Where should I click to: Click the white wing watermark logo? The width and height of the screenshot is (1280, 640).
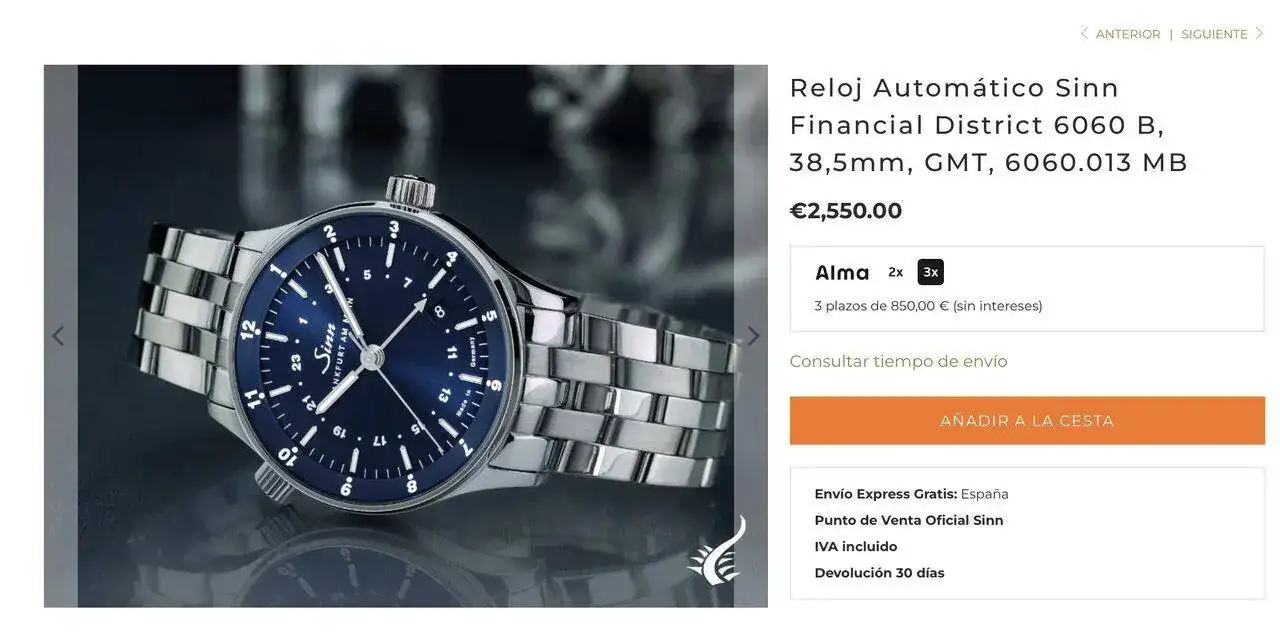[x=718, y=551]
